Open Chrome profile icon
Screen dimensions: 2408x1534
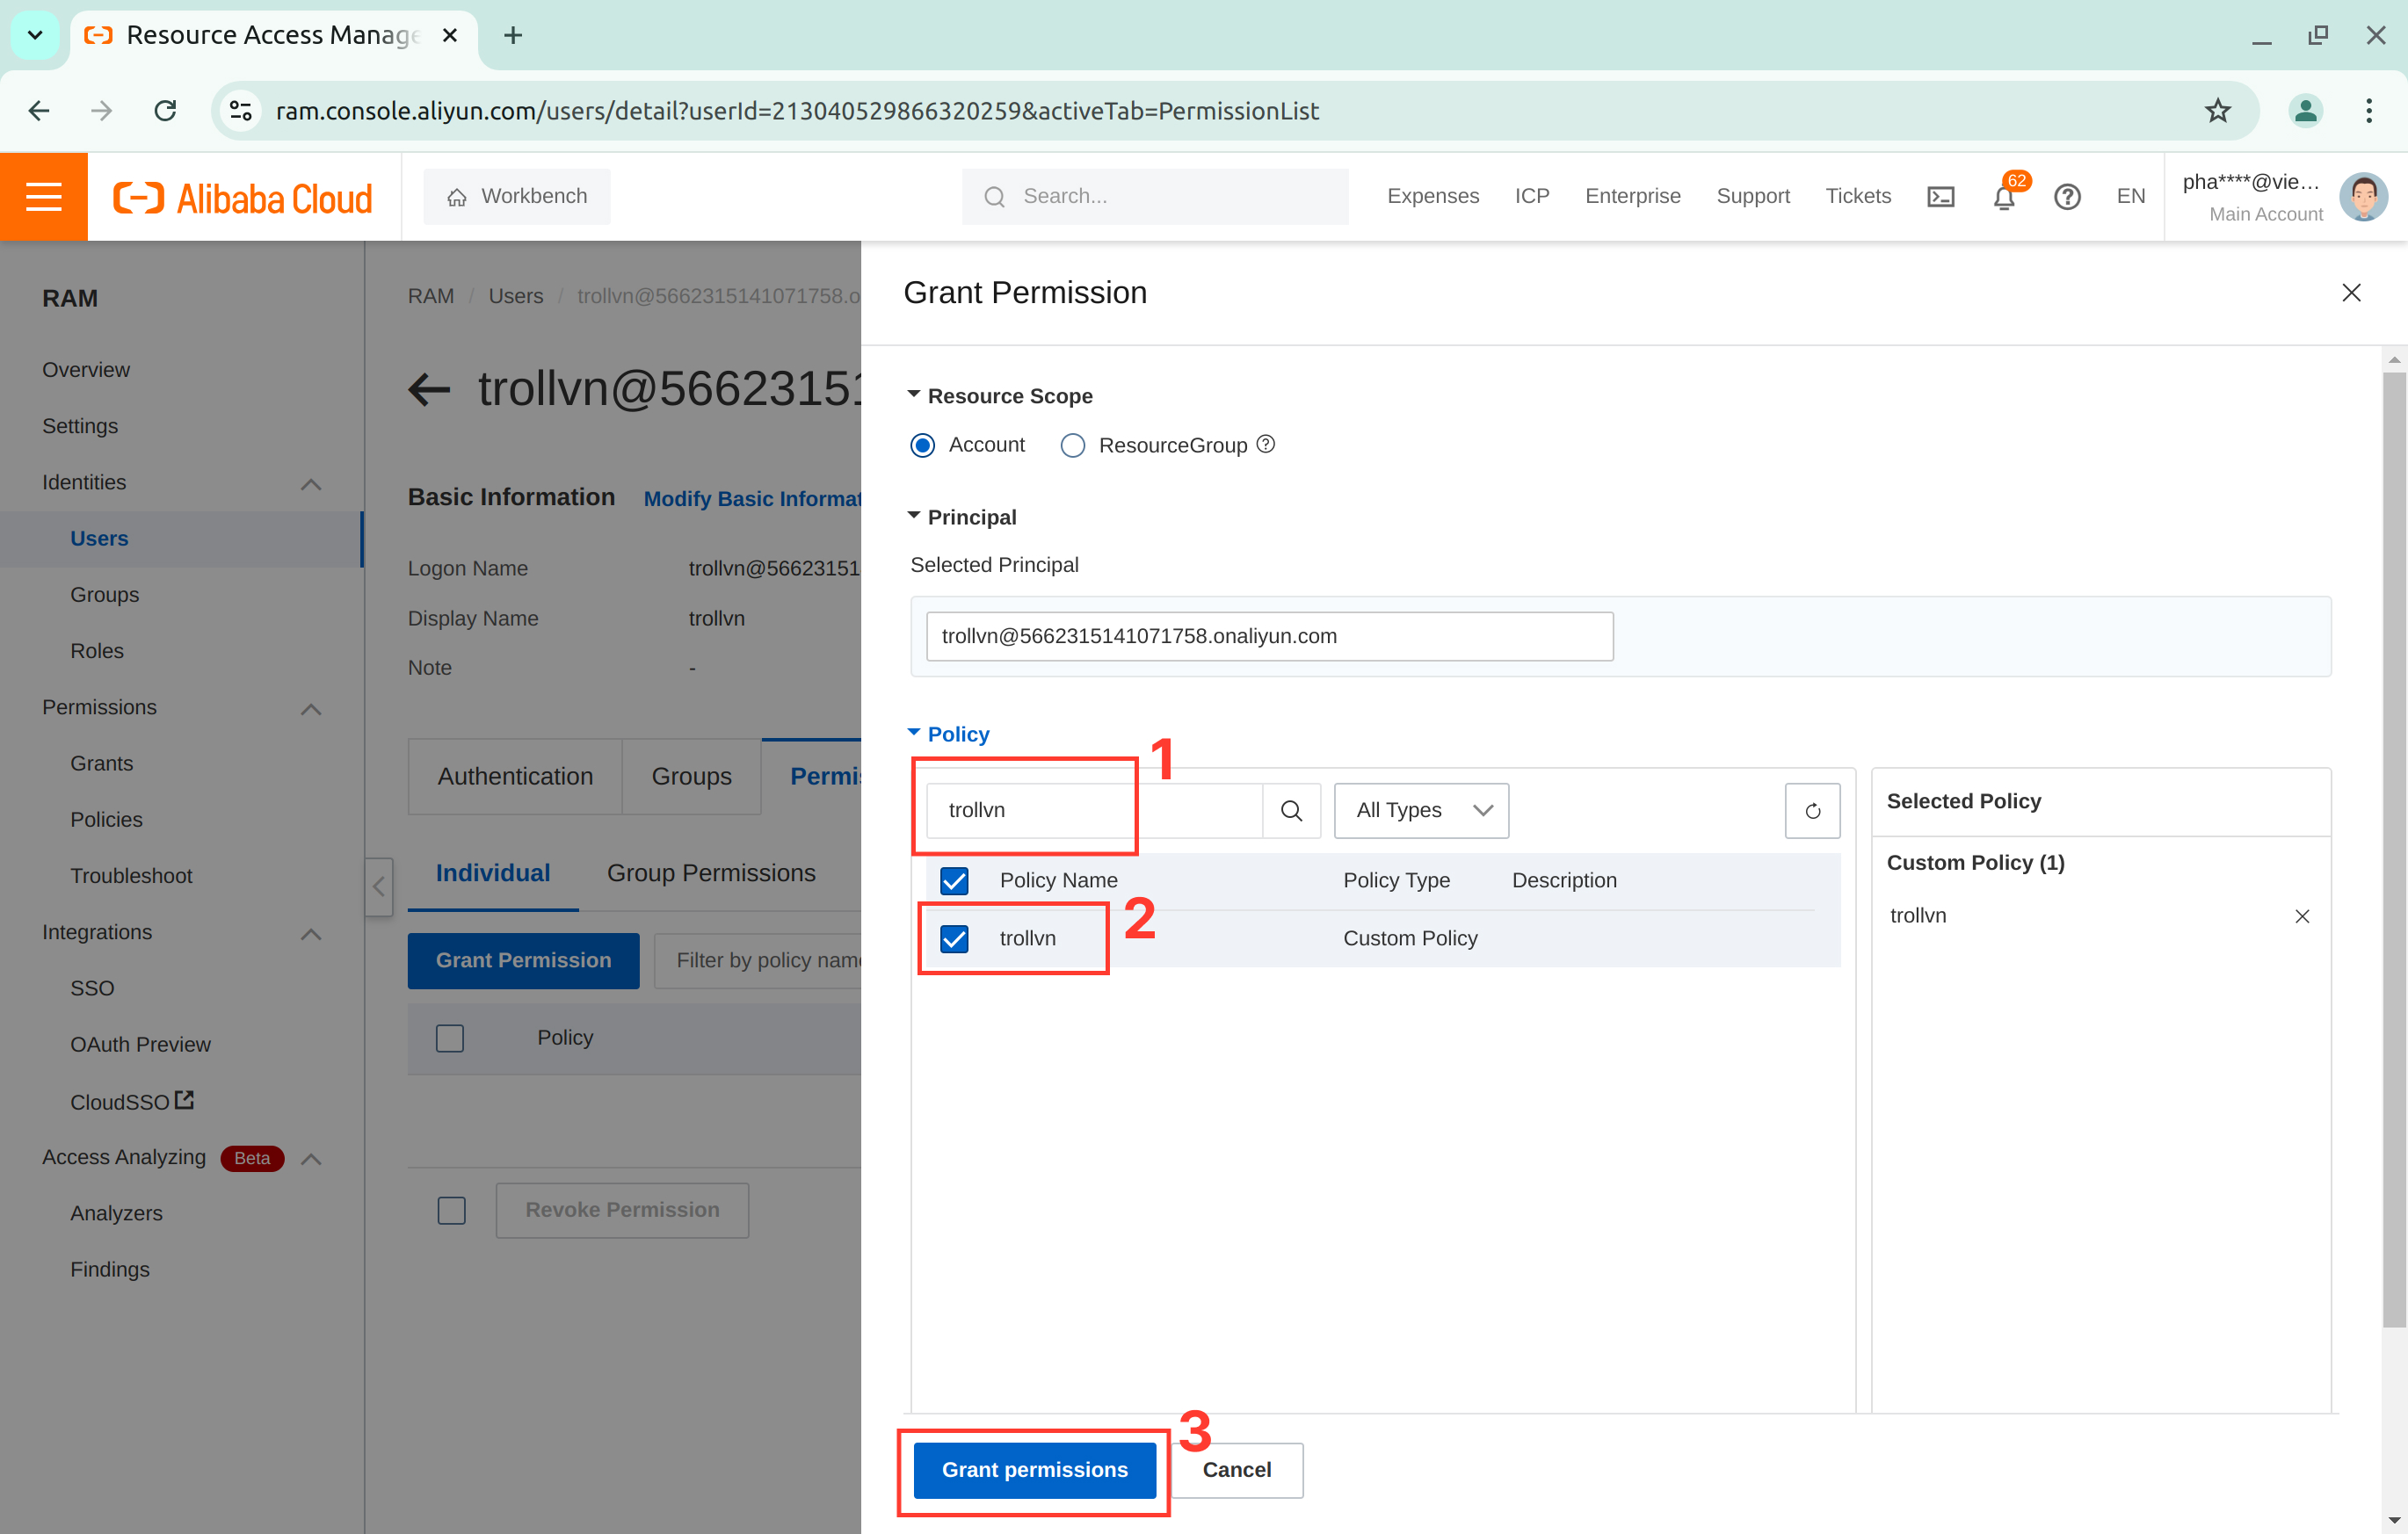(x=2305, y=111)
